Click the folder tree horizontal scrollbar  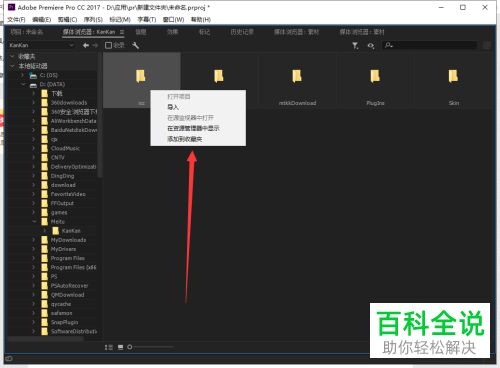pos(45,339)
